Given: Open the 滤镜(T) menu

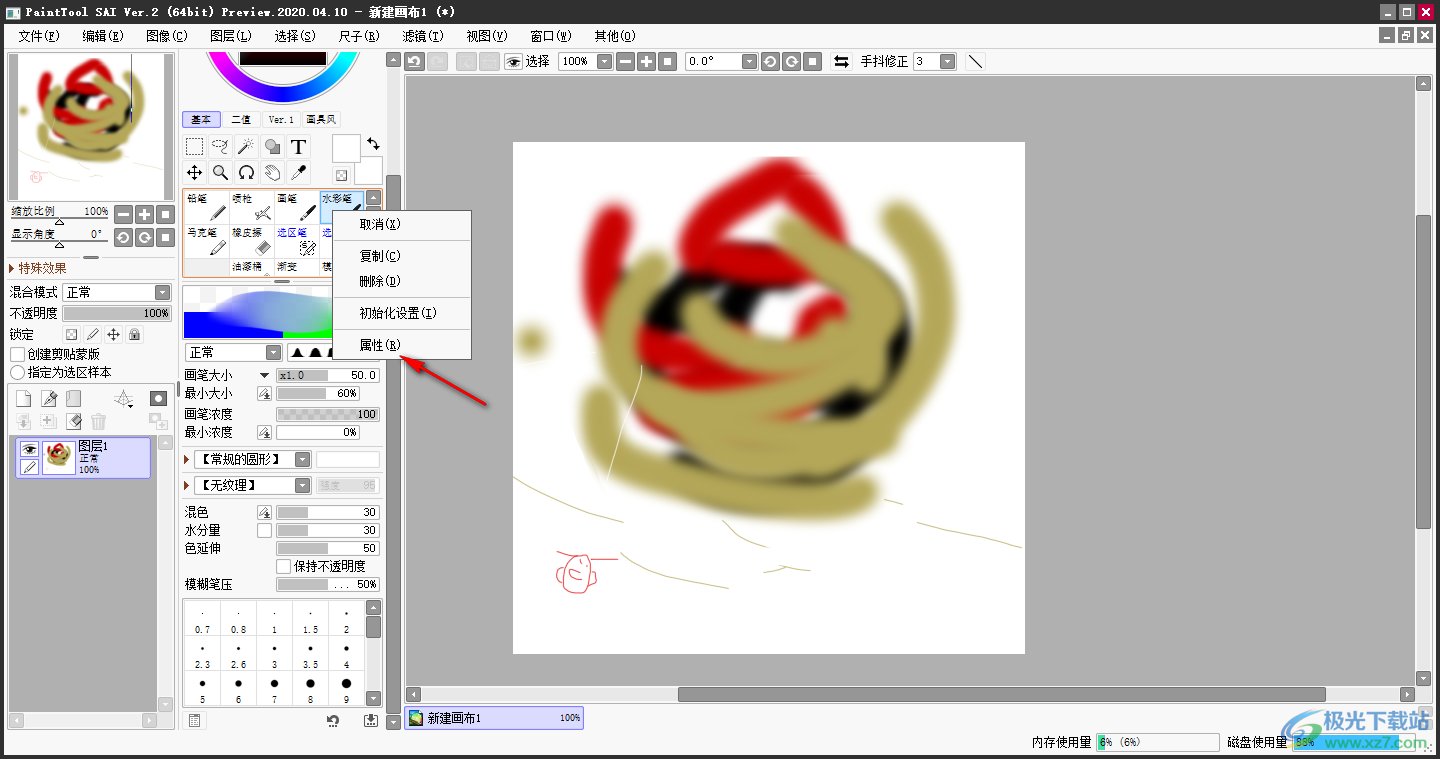Looking at the screenshot, I should point(423,36).
